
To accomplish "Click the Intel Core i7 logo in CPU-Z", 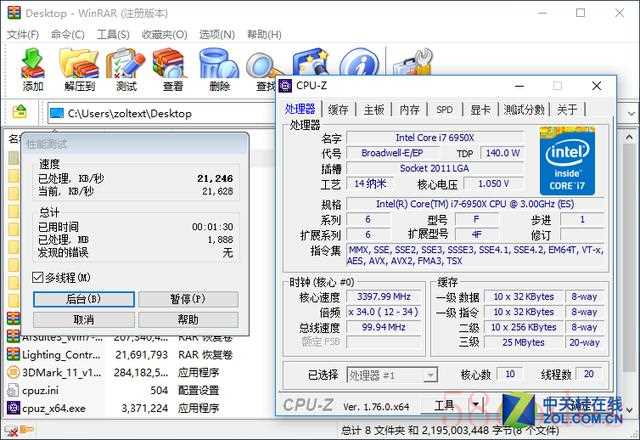I will click(x=567, y=161).
